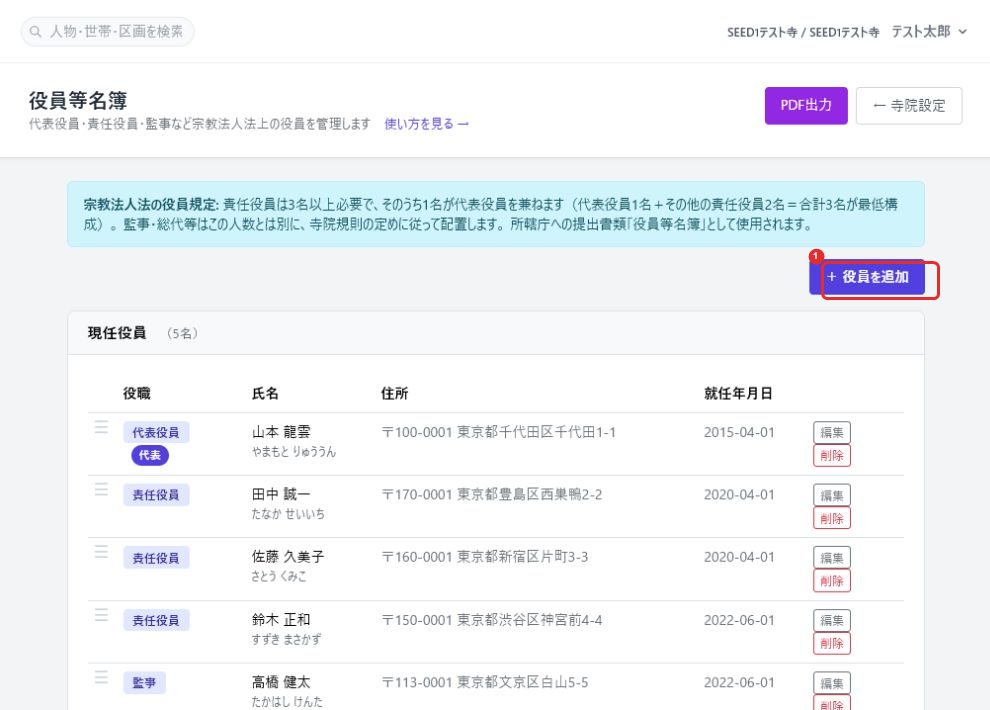
Task: Edit 高橋 健太 with 編集 button
Action: click(832, 683)
